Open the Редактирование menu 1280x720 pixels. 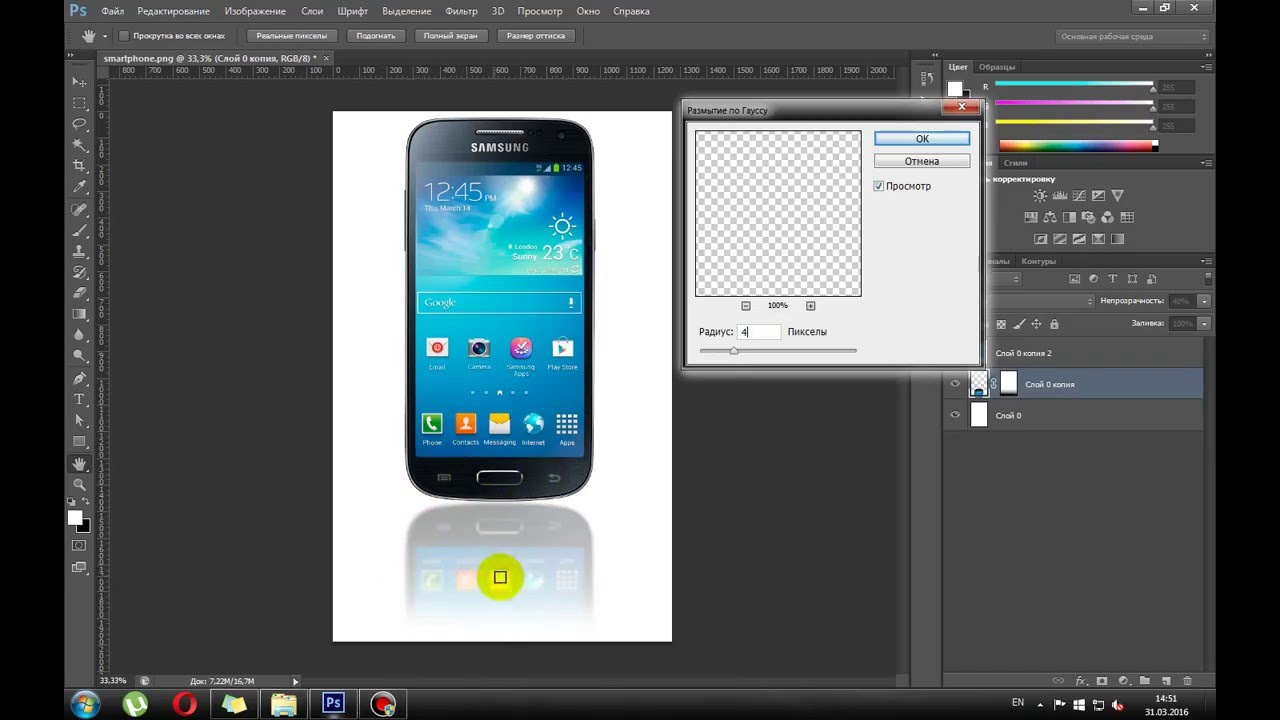[174, 11]
